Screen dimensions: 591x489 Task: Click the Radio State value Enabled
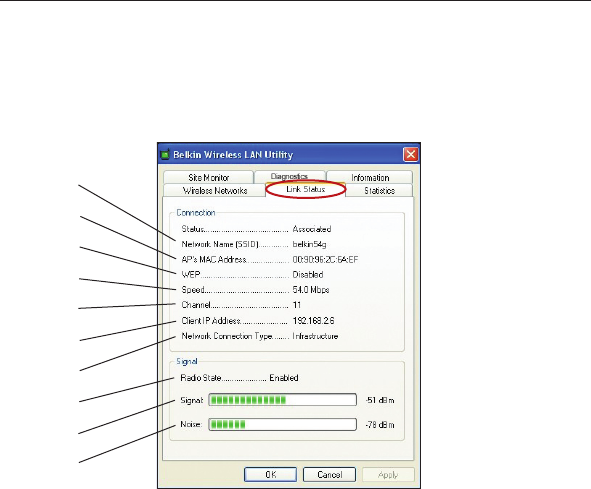coord(284,378)
